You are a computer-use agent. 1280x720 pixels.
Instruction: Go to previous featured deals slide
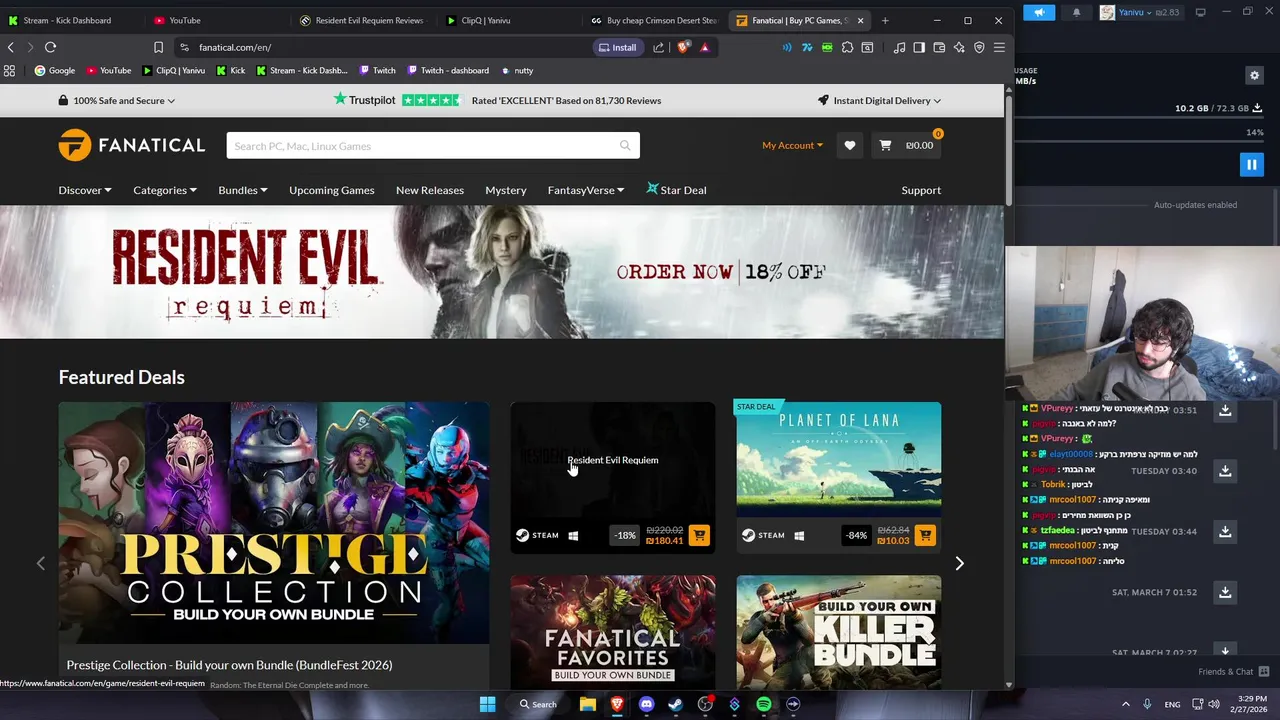coord(41,563)
